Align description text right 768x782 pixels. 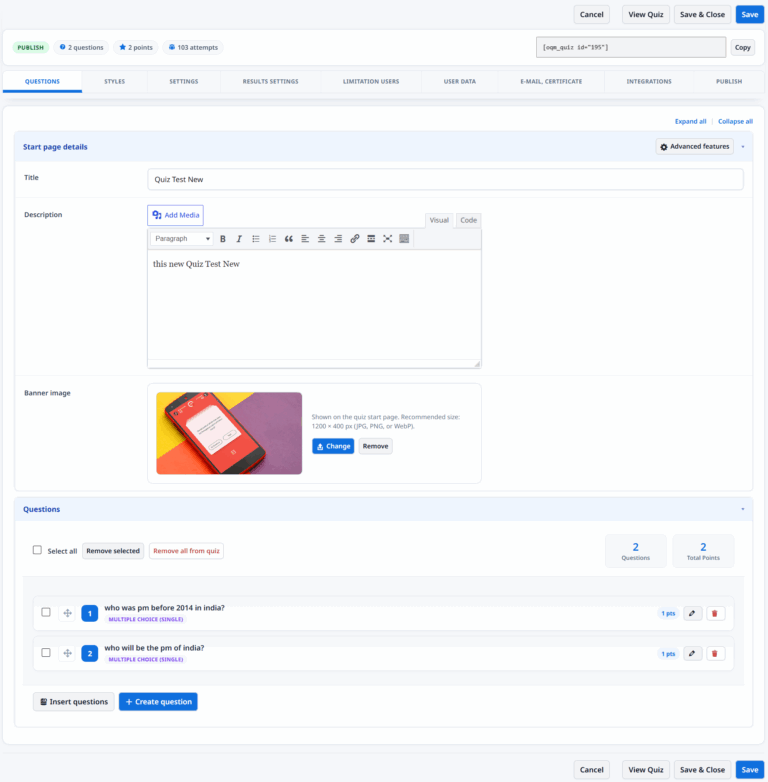click(x=338, y=239)
